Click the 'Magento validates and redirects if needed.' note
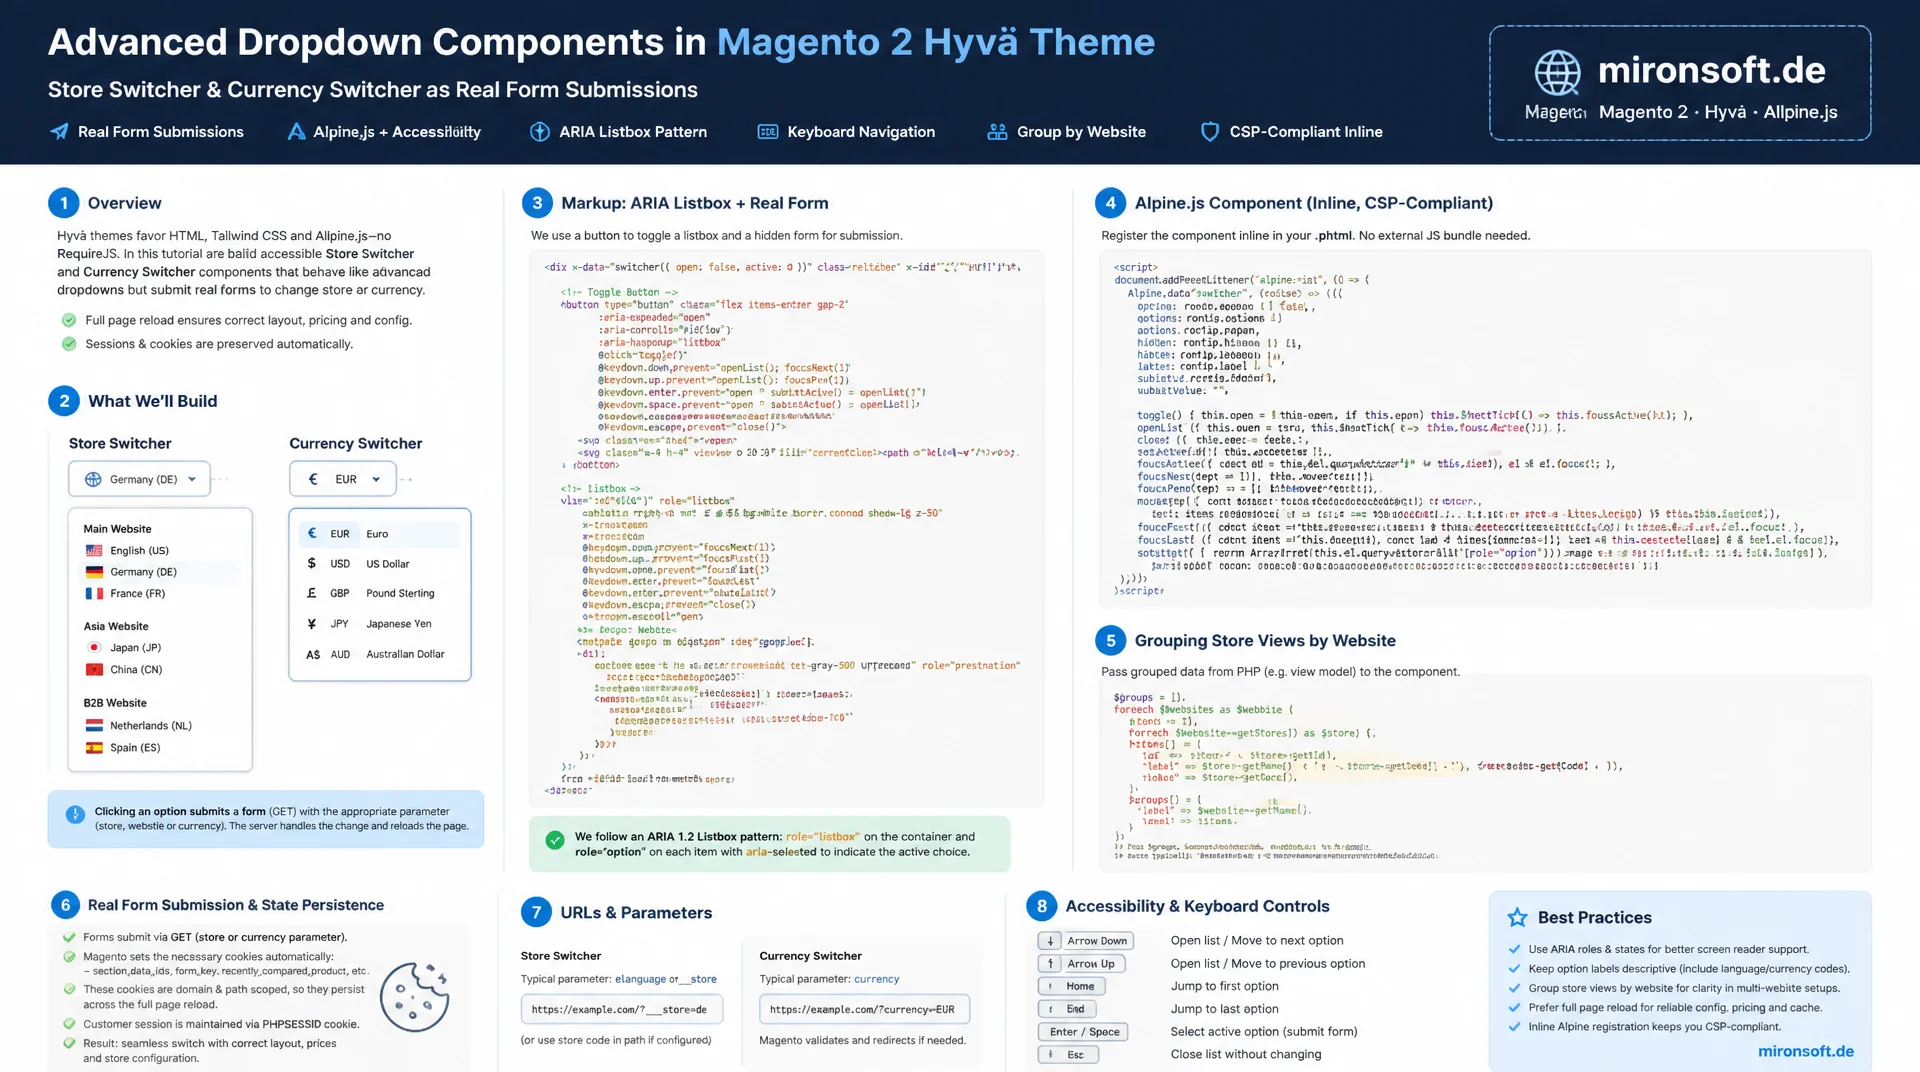The height and width of the screenshot is (1072, 1920). point(862,1041)
